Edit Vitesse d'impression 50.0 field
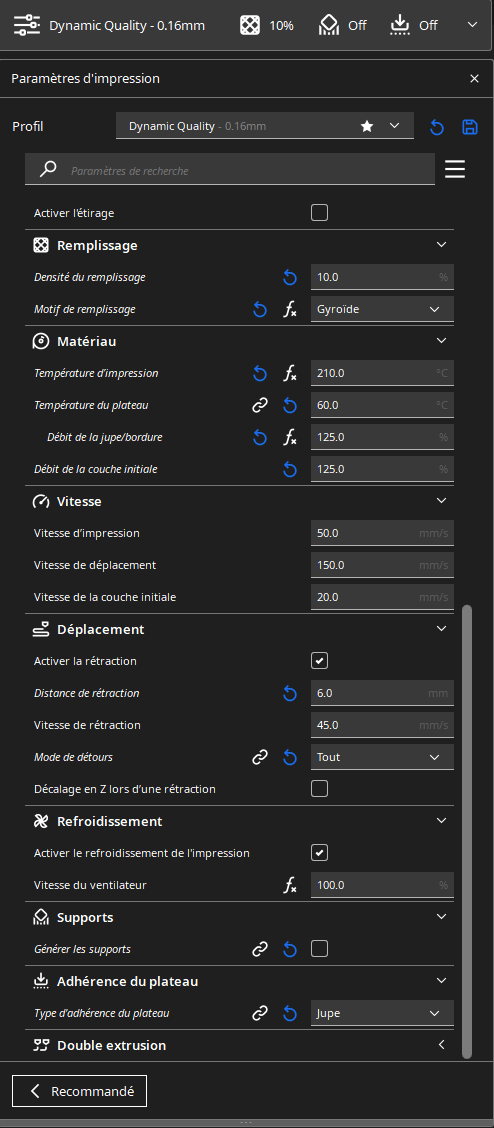 point(382,533)
